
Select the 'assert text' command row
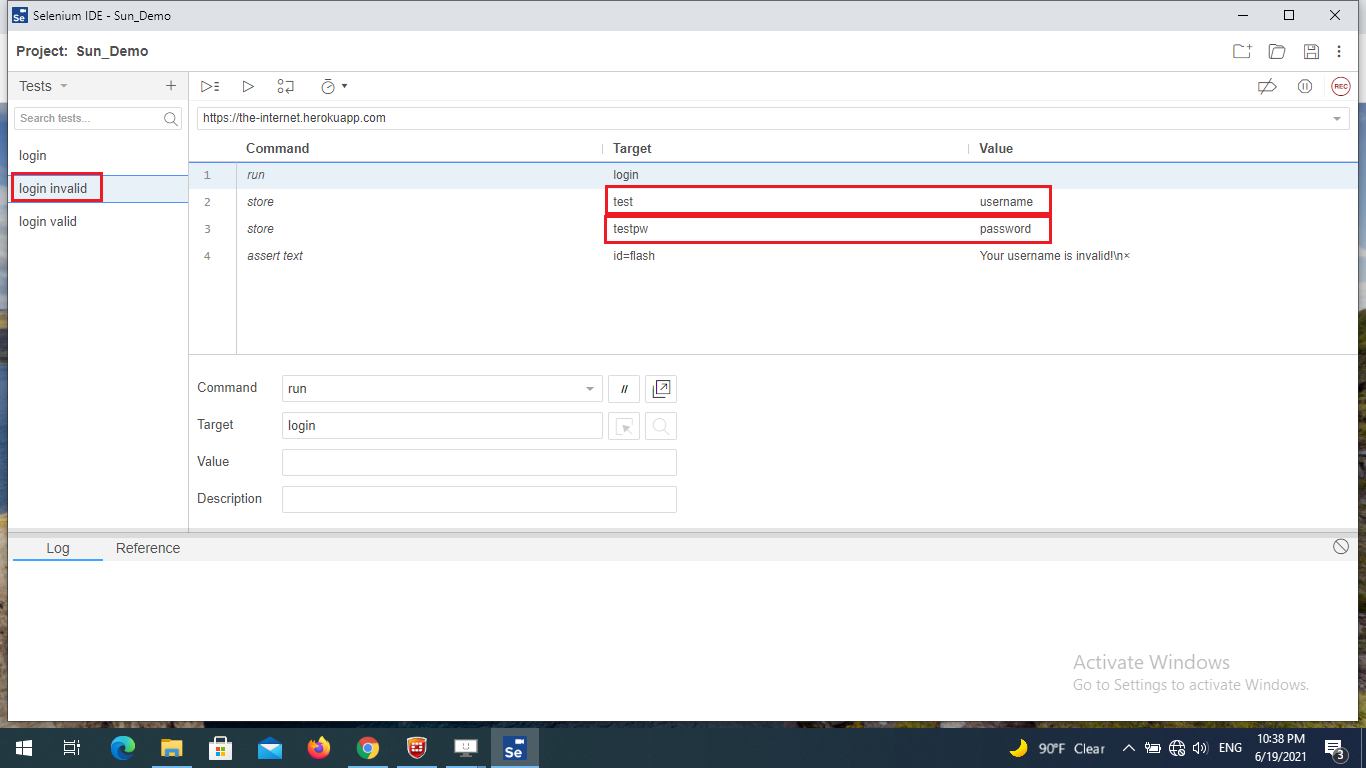[x=773, y=256]
